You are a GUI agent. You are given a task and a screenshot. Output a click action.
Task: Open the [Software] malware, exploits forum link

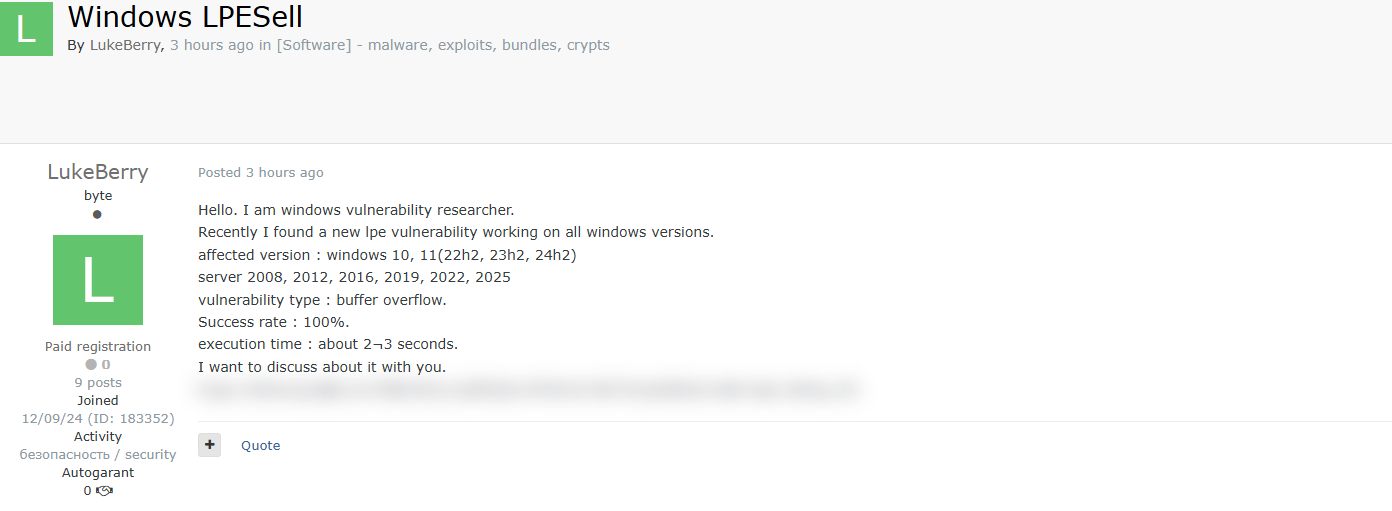point(443,45)
